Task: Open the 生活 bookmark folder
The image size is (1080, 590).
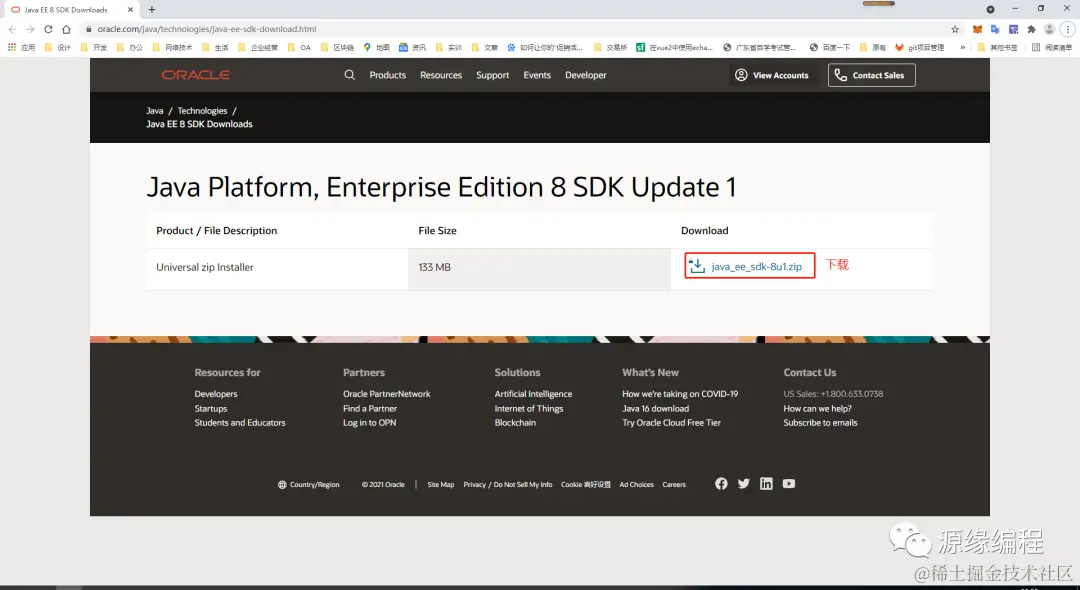Action: pyautogui.click(x=215, y=48)
